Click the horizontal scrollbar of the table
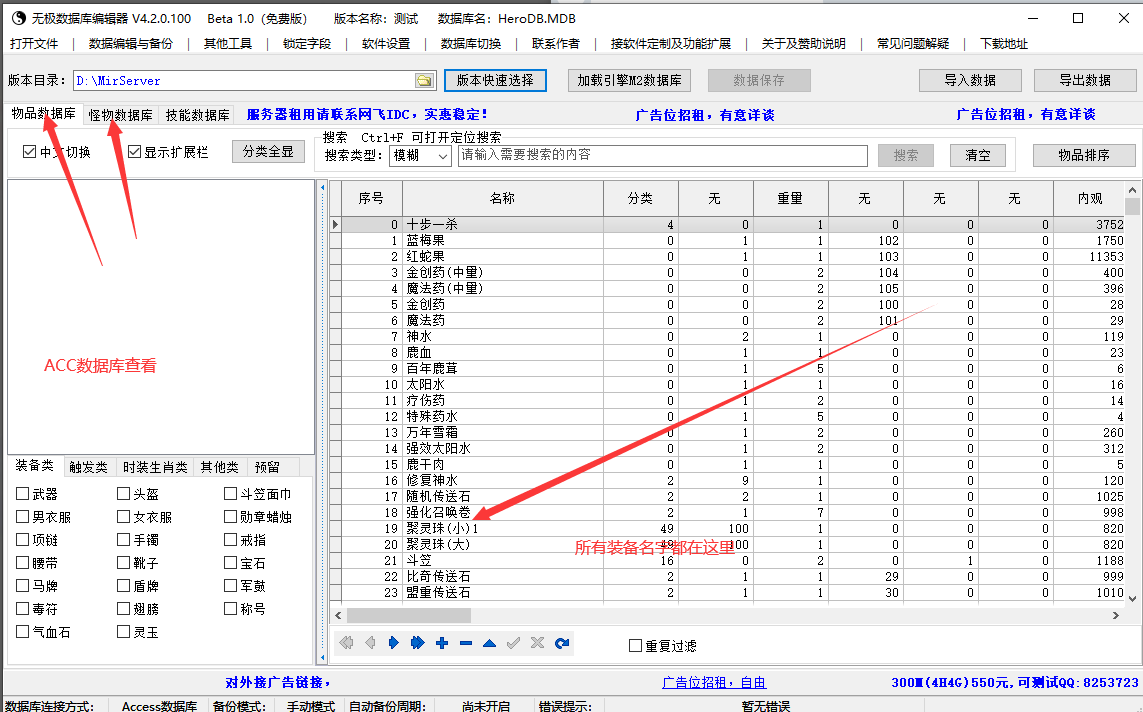Viewport: 1143px width, 712px height. [700, 615]
